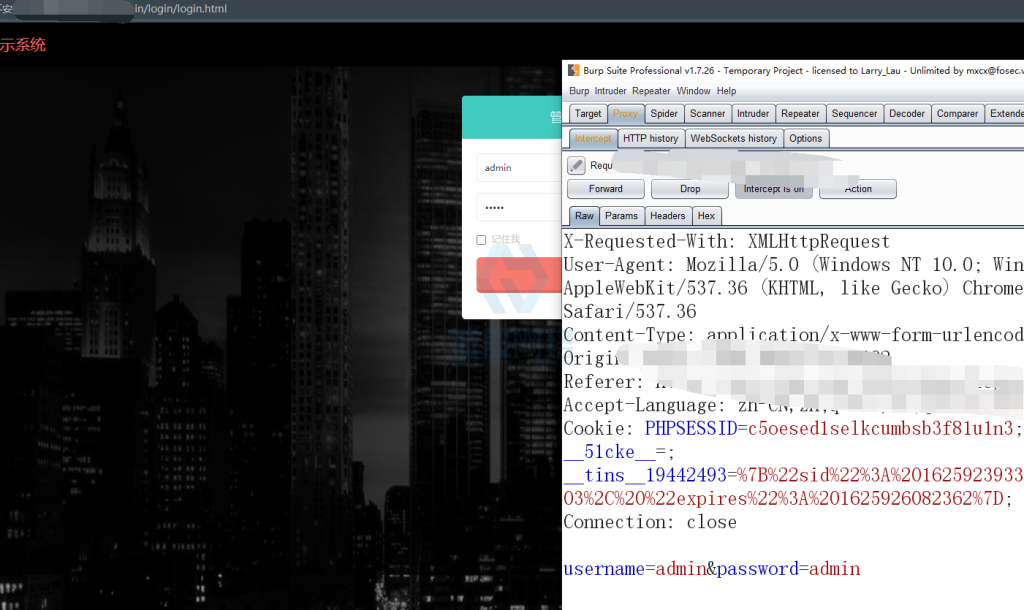1024x610 pixels.
Task: Select the Params view tab
Action: click(621, 216)
